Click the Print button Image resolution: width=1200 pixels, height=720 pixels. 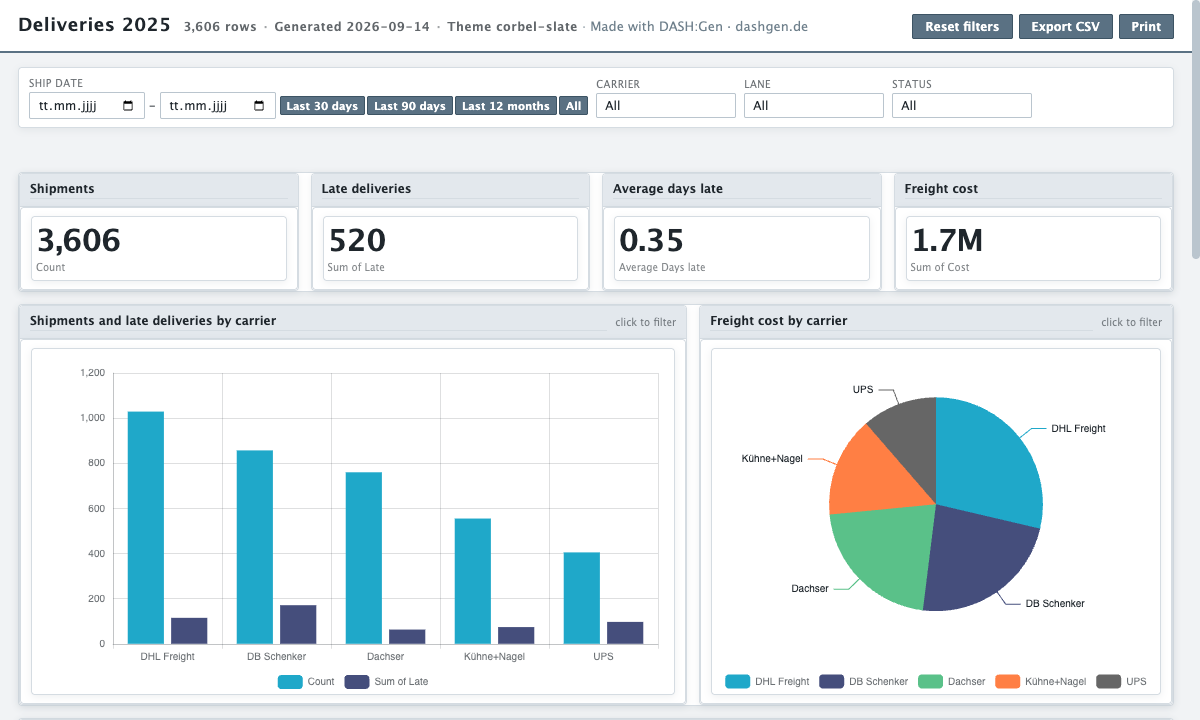click(1146, 27)
